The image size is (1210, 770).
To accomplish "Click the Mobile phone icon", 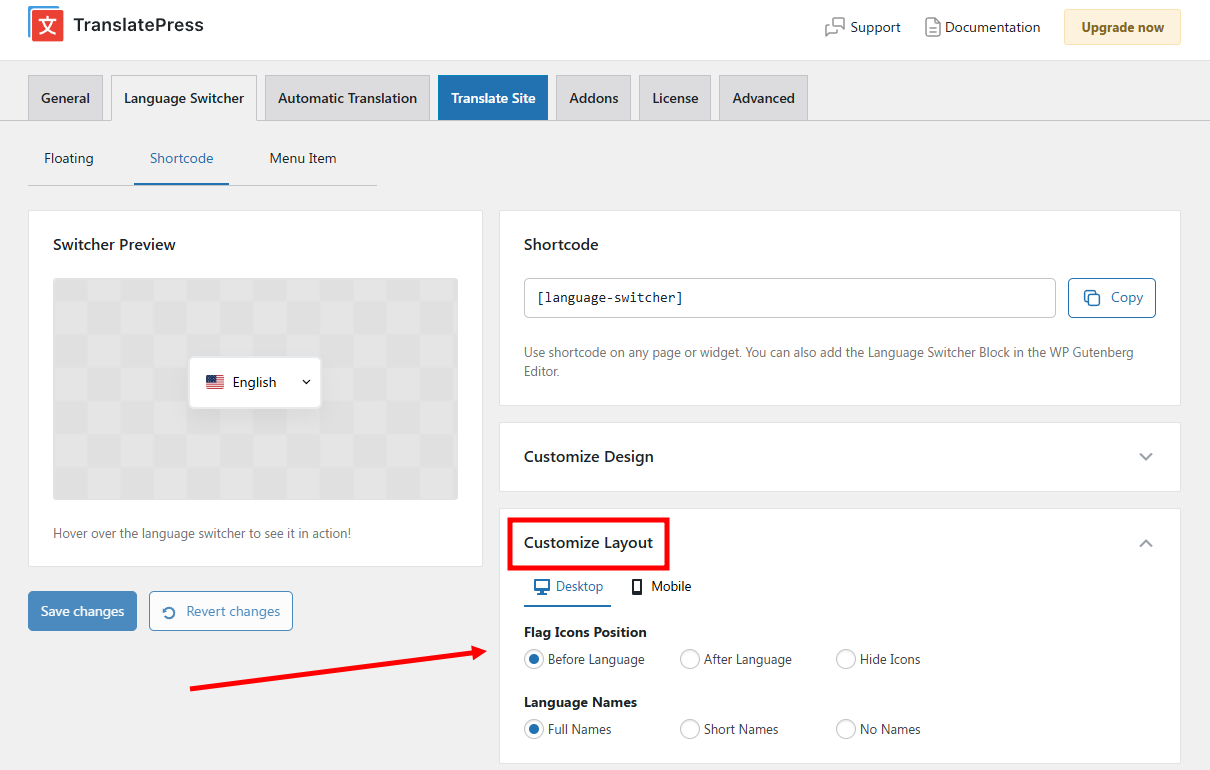I will pyautogui.click(x=637, y=587).
